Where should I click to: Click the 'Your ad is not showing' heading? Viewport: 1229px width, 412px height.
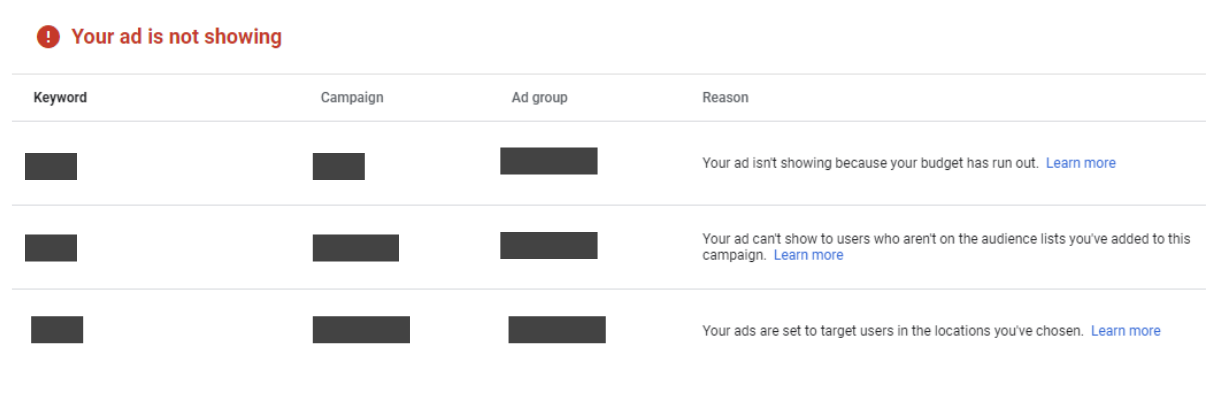[x=176, y=37]
